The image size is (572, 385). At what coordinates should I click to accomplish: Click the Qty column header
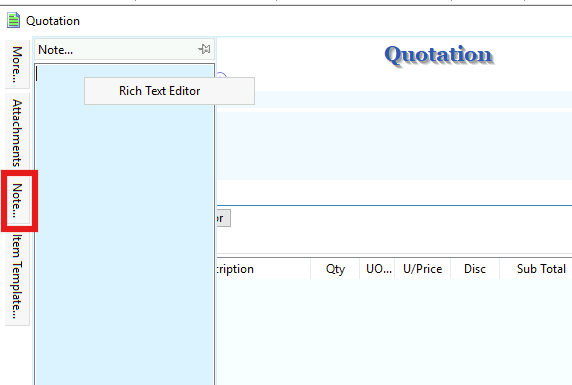tap(335, 269)
